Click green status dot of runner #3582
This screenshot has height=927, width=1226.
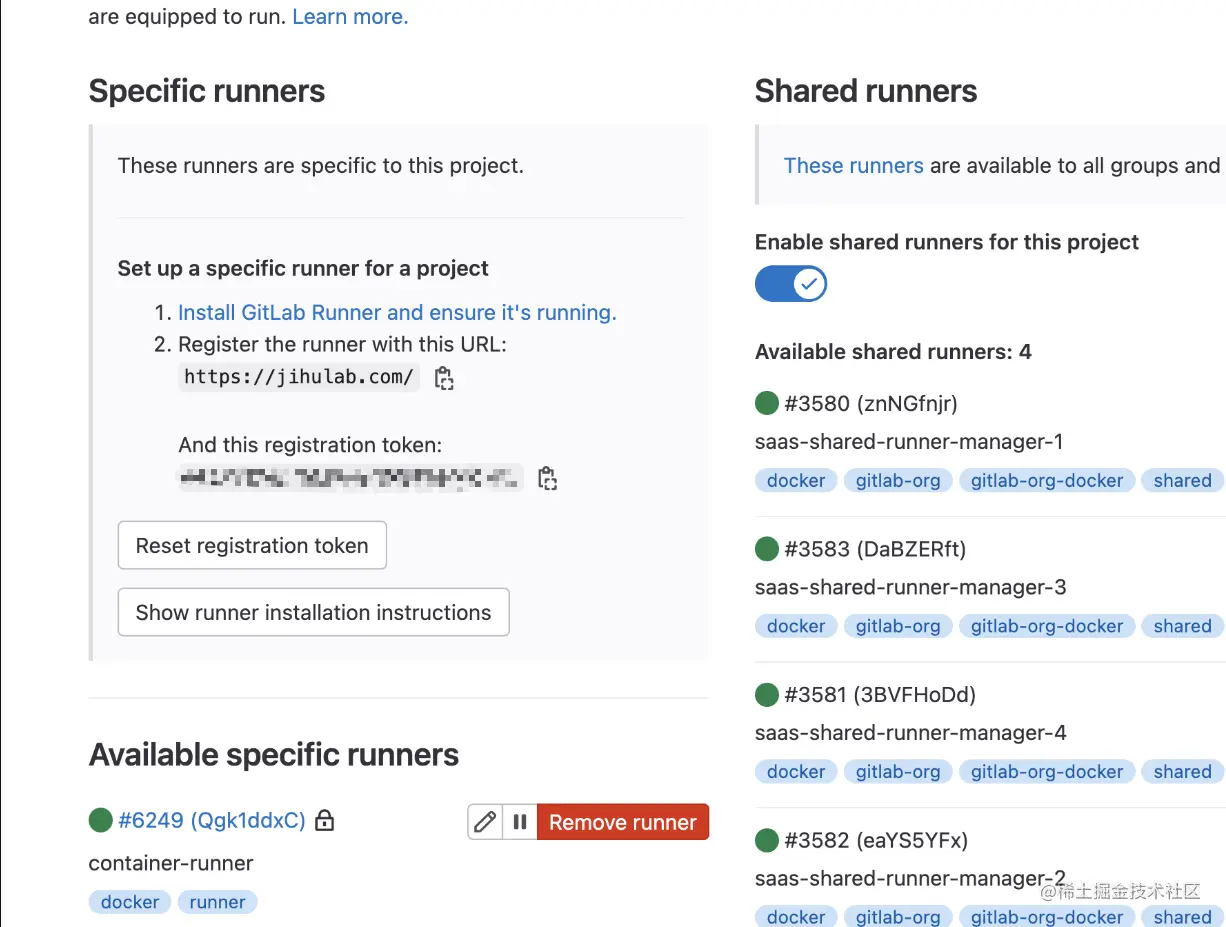[x=767, y=840]
